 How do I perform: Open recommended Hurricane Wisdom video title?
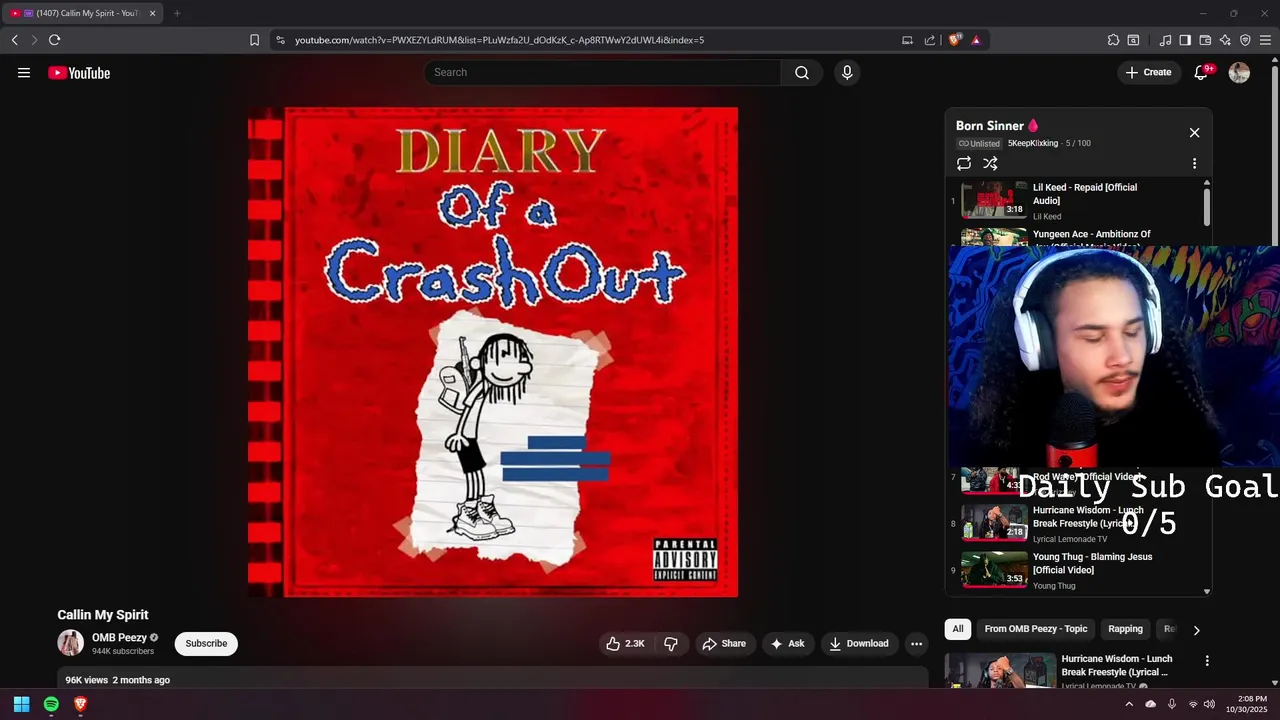click(1116, 665)
